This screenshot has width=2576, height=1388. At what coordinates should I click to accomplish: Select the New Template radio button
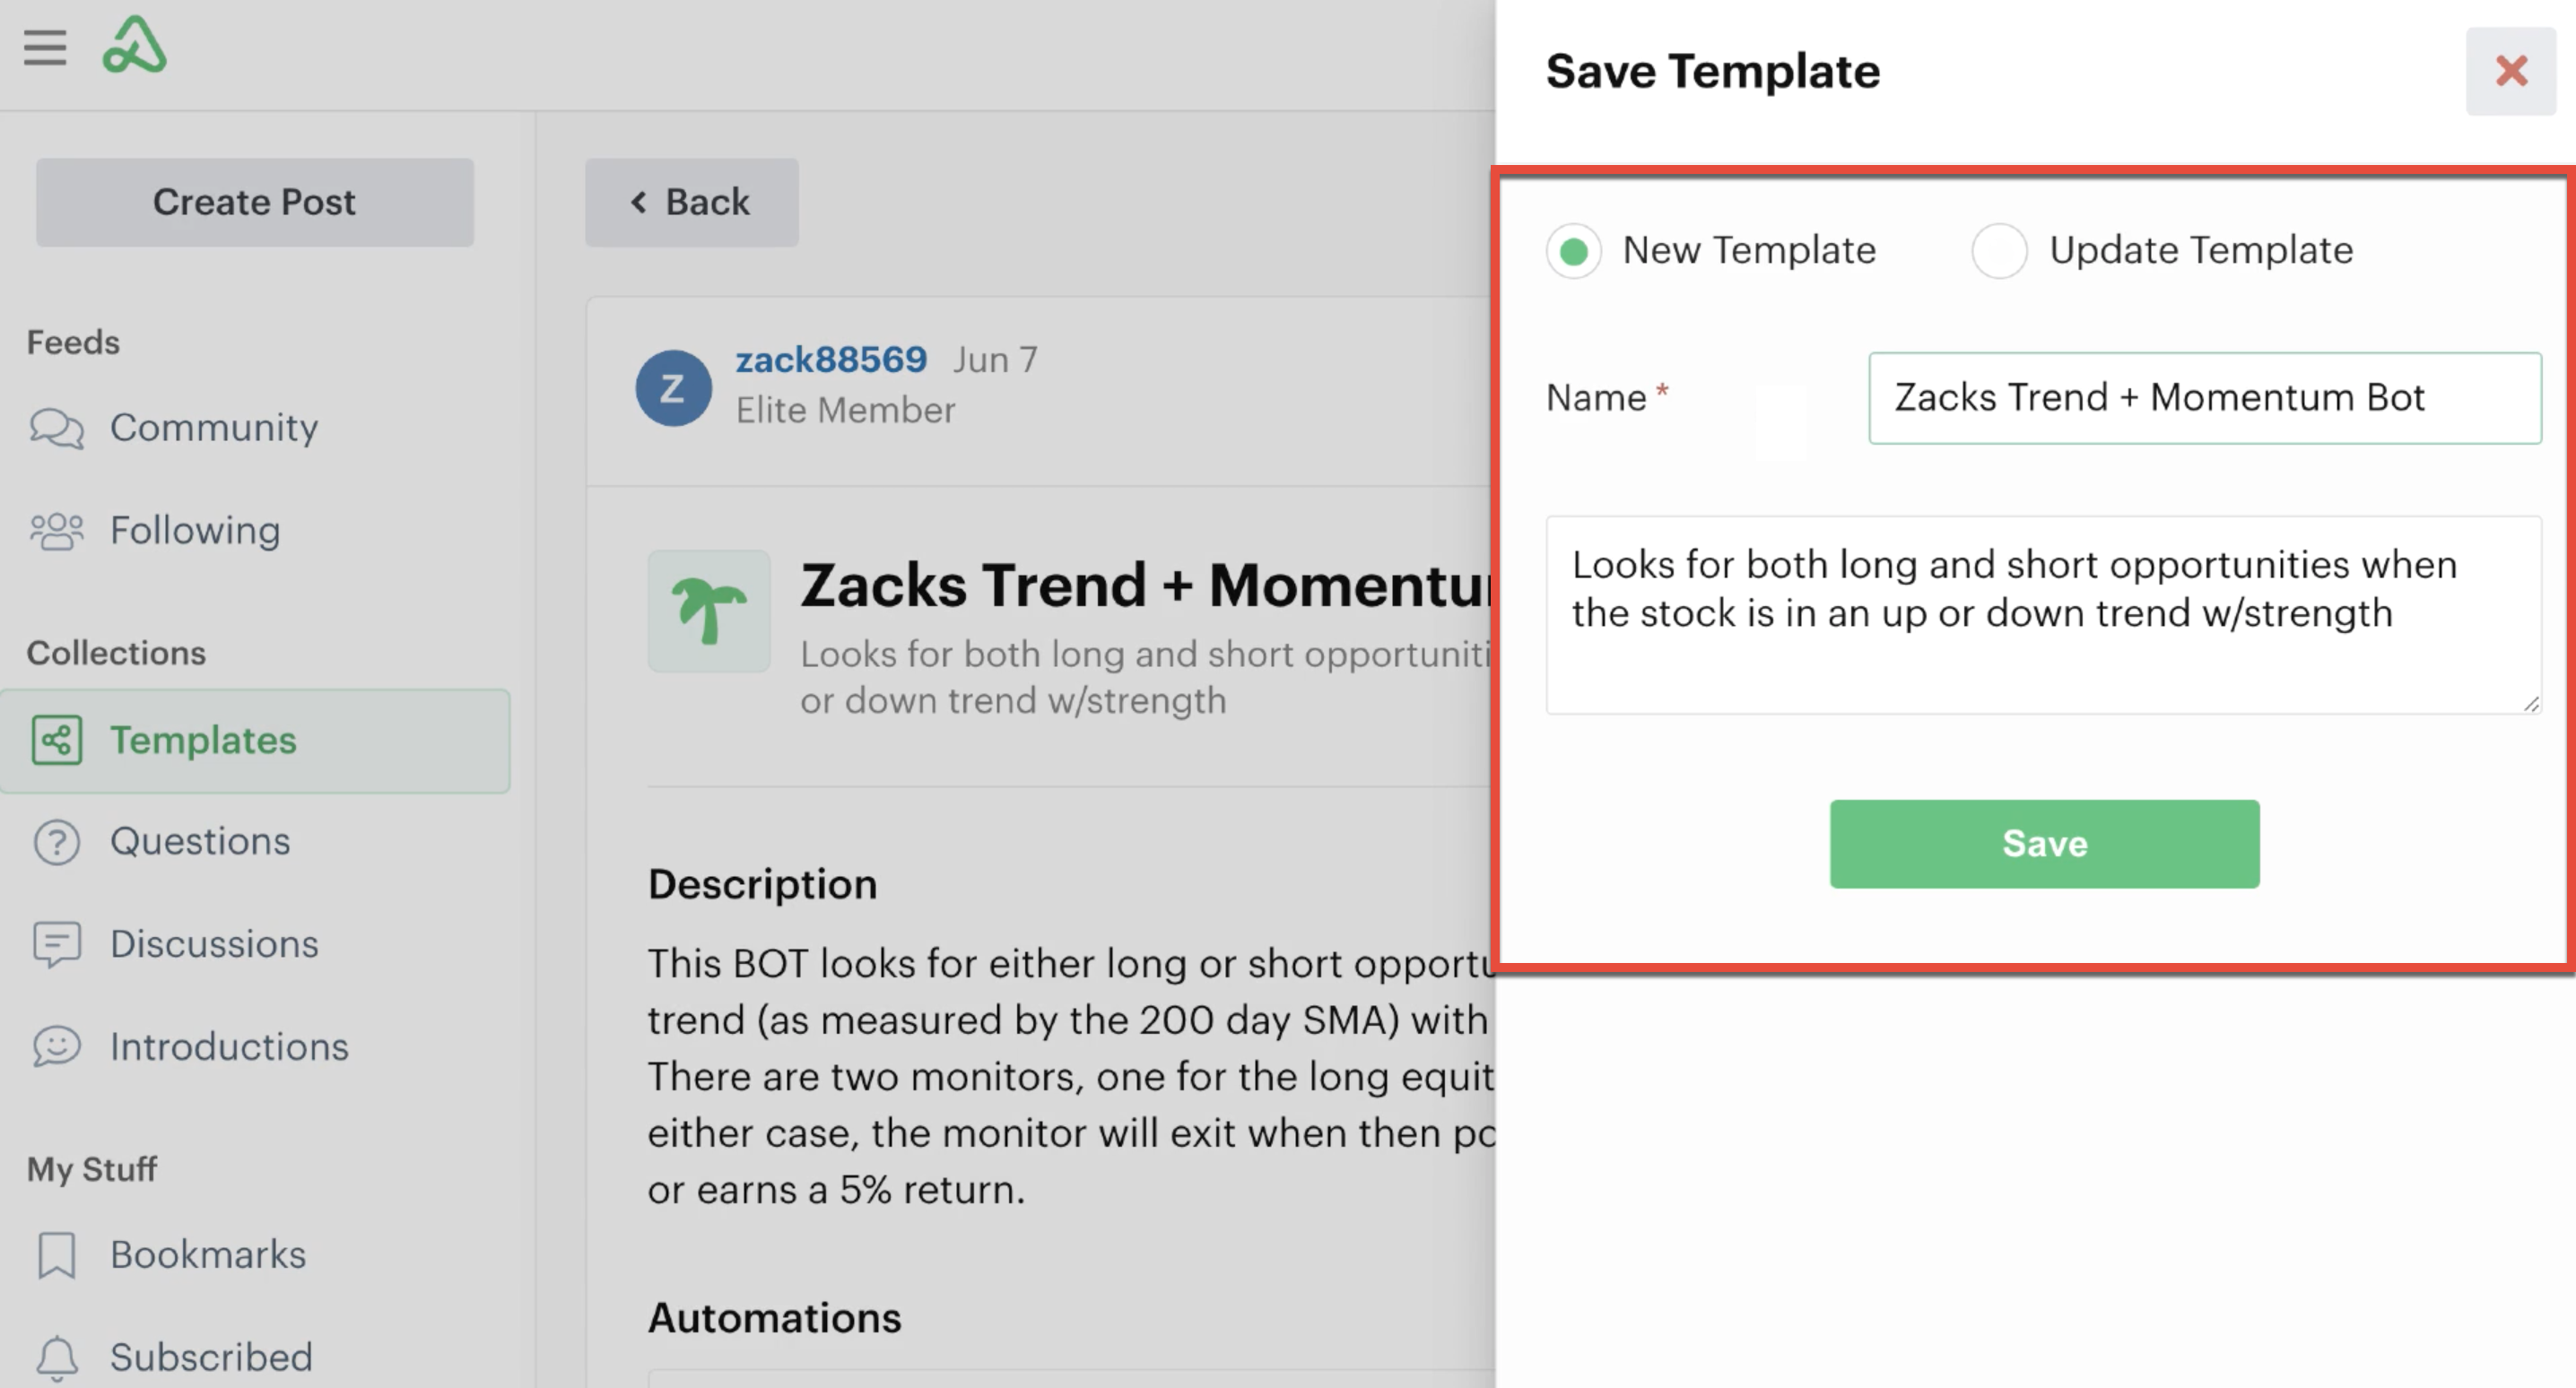click(1573, 251)
